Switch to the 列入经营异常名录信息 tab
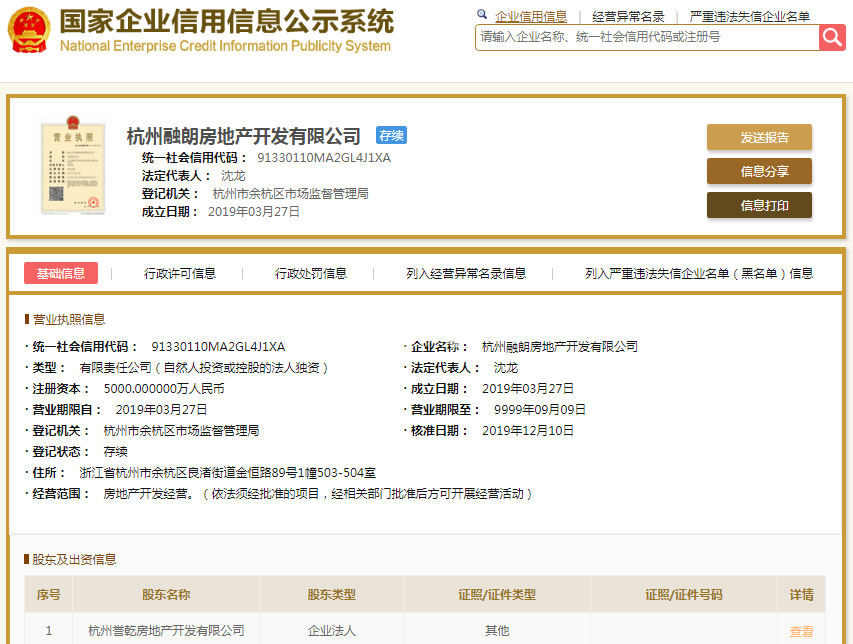 coord(466,273)
